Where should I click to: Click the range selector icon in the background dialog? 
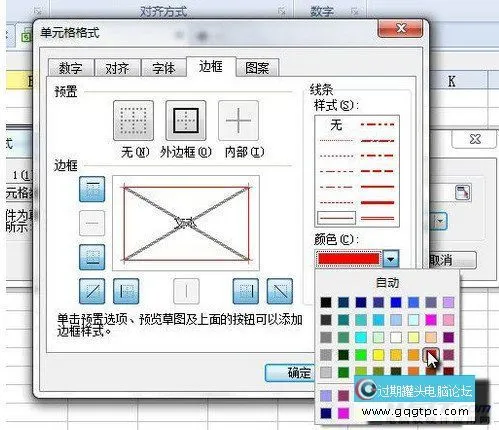(463, 192)
